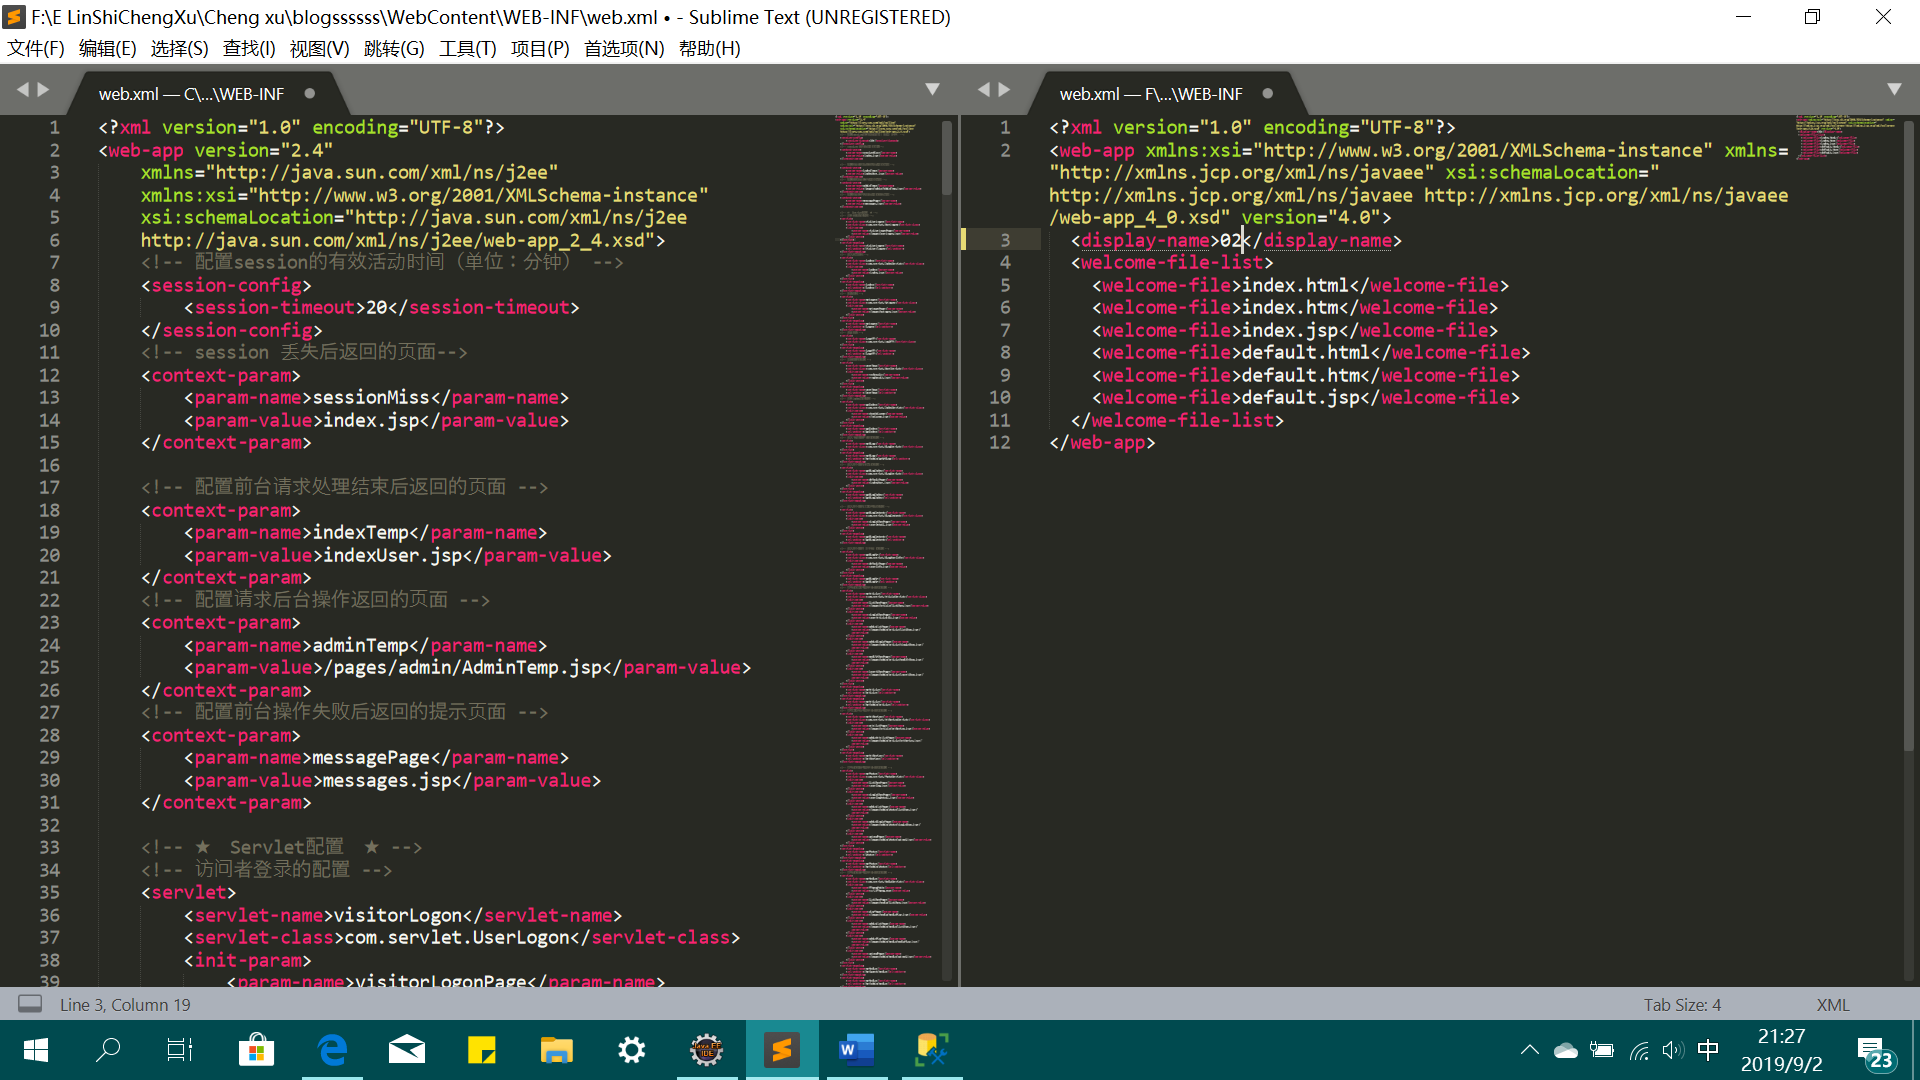Go to previous tab in right pane
1920x1080 pixels.
[x=984, y=90]
